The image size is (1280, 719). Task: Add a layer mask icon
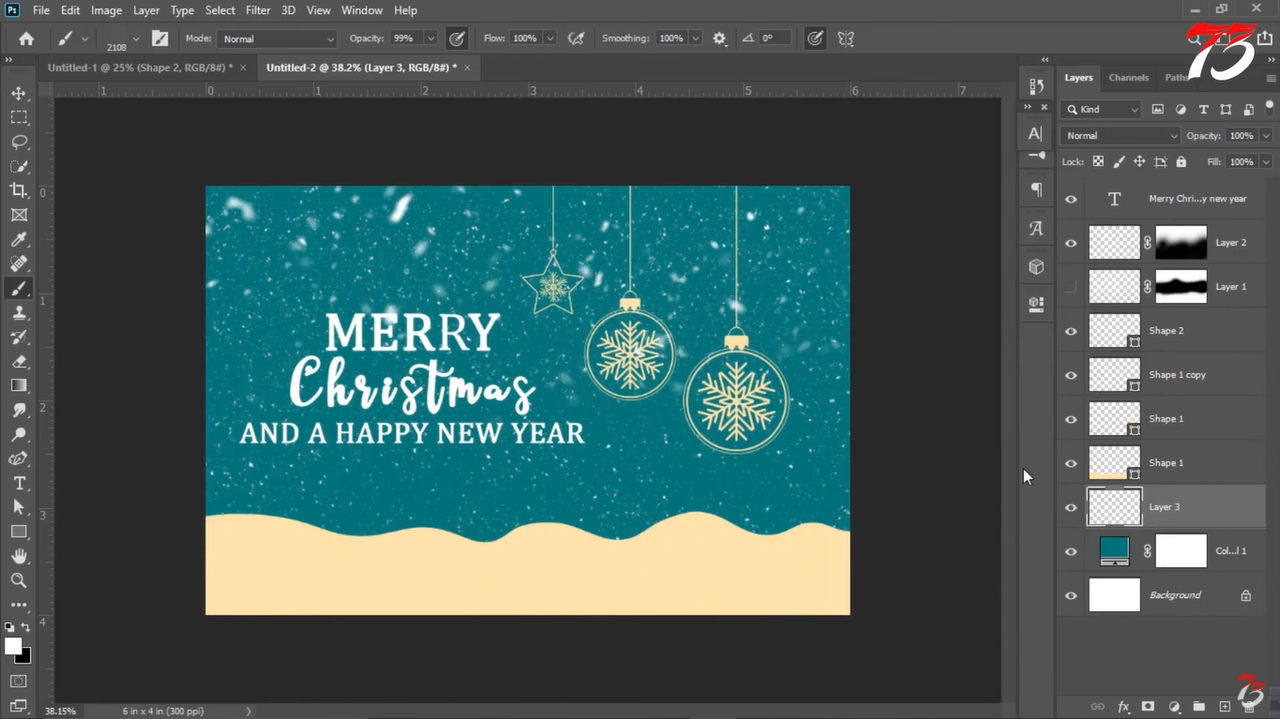point(1148,707)
